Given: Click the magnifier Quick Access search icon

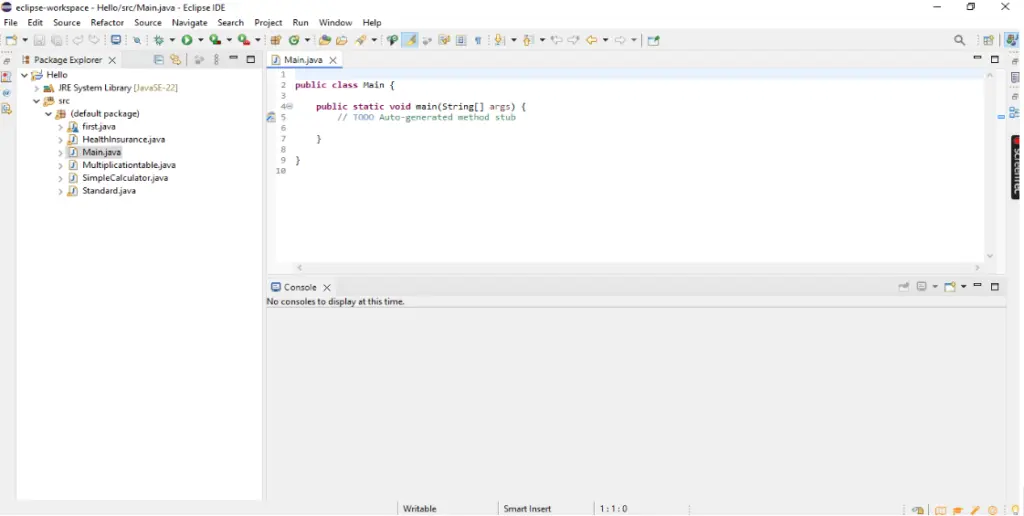Looking at the screenshot, I should pos(959,40).
